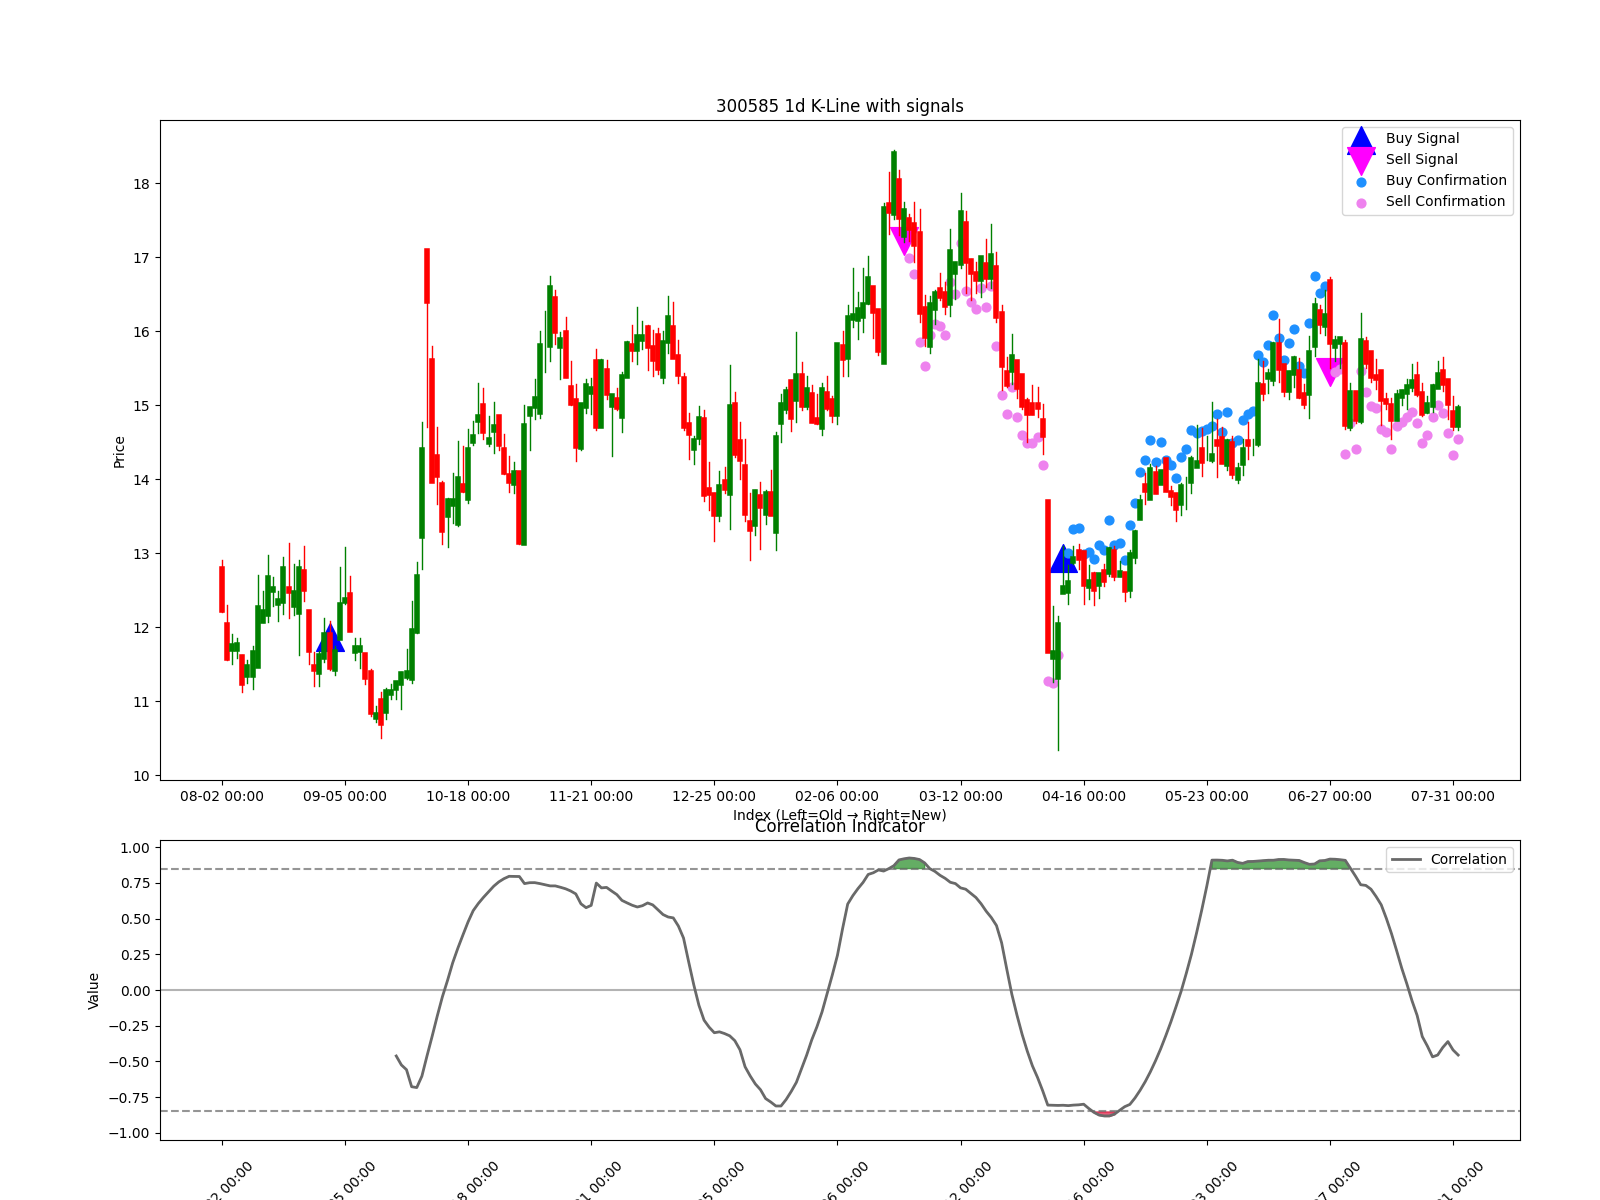This screenshot has width=1600, height=1200.
Task: Click the price tick label '12'
Action: point(141,628)
